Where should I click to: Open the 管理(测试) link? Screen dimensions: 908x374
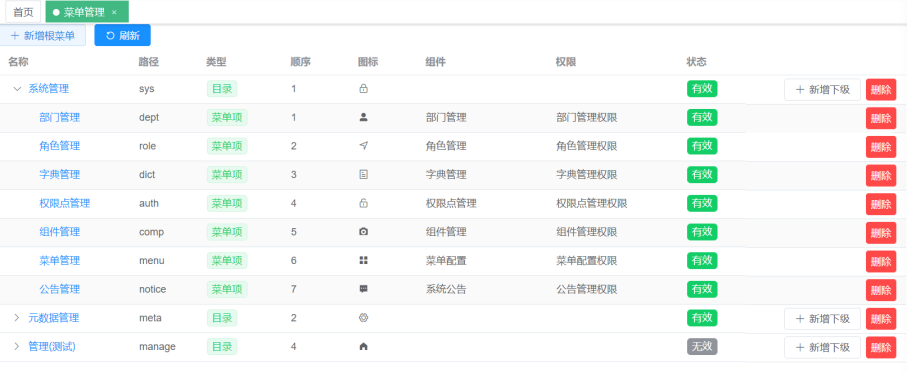[52, 347]
